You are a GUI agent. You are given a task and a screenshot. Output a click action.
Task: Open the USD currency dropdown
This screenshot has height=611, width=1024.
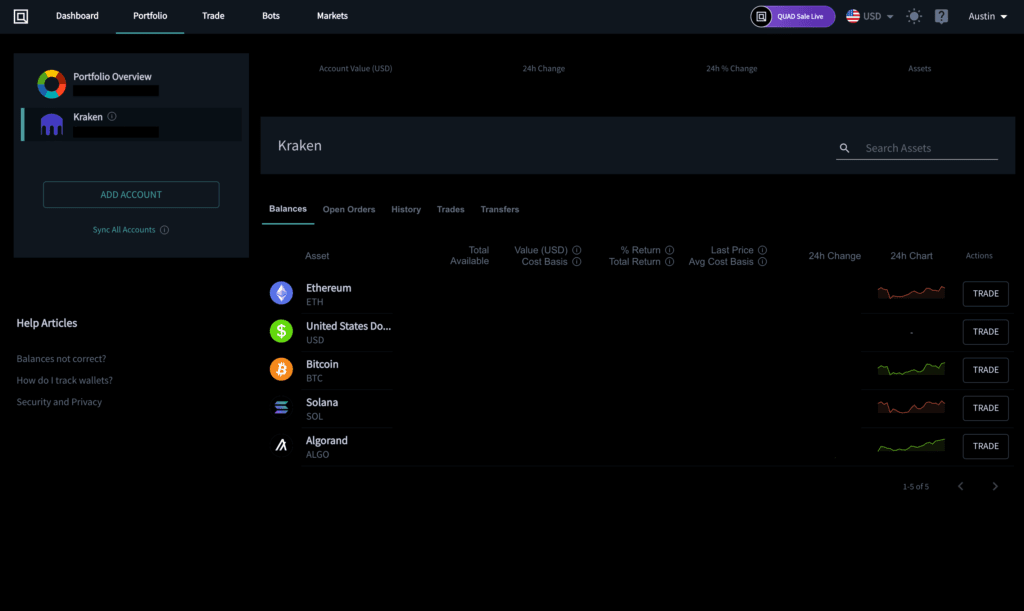870,16
